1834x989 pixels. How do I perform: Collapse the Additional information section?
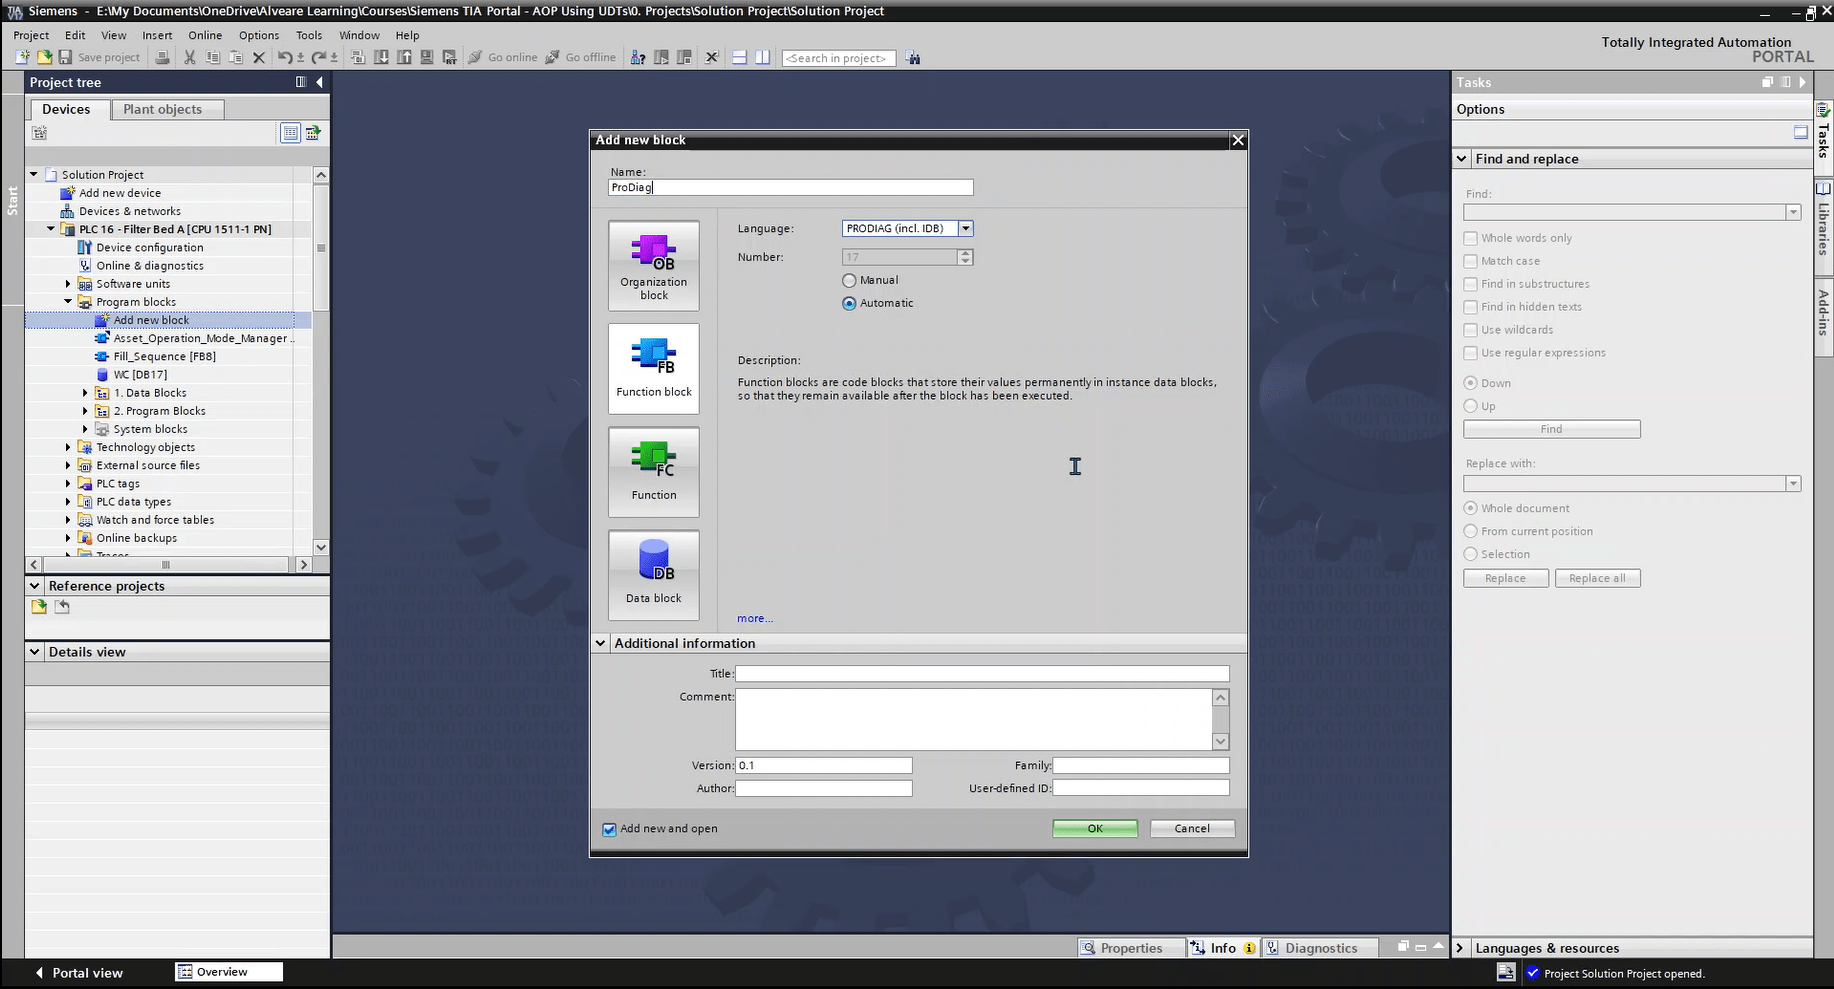[x=600, y=643]
